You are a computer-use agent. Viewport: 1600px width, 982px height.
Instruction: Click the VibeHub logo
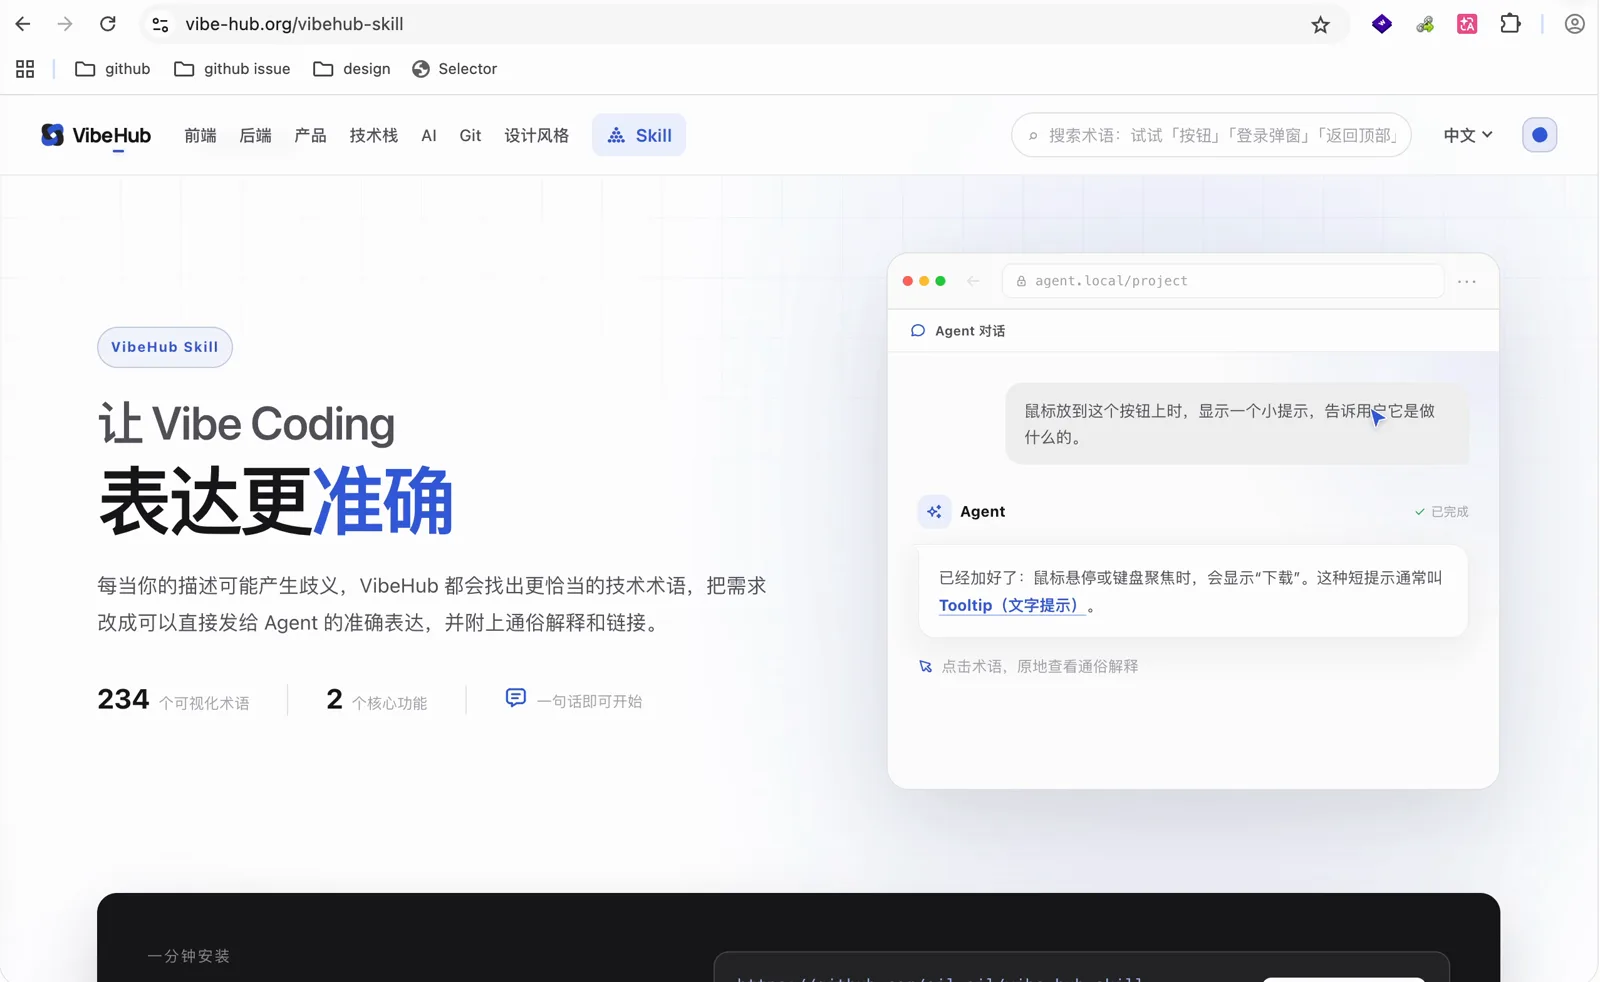pyautogui.click(x=96, y=135)
